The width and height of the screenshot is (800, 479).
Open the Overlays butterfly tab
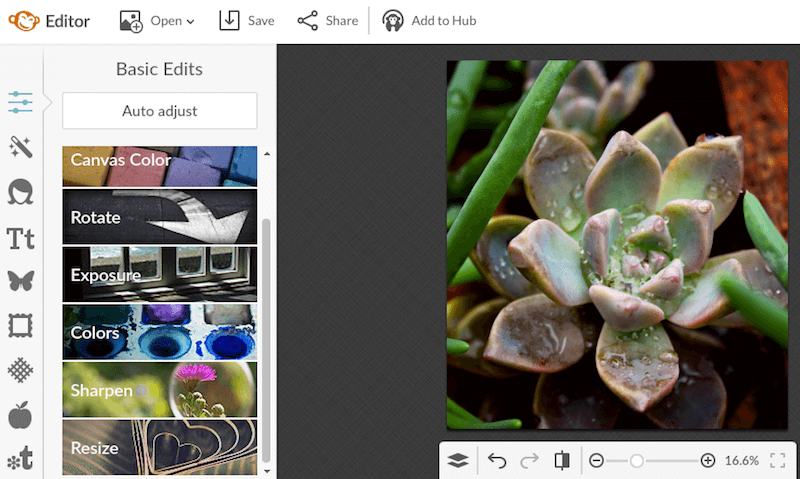pyautogui.click(x=20, y=281)
